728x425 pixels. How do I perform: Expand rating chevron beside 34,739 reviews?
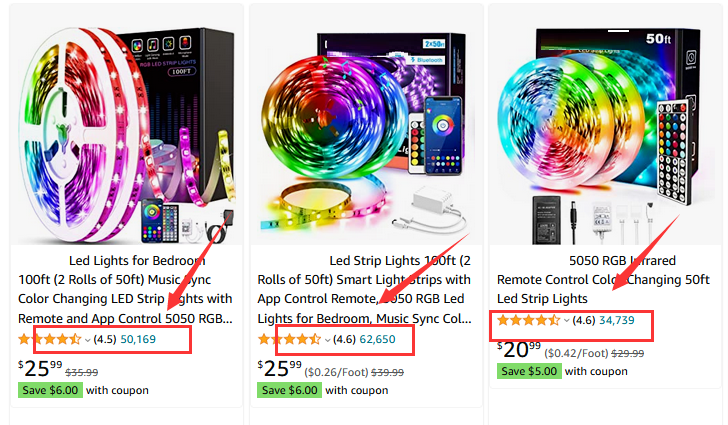coord(566,321)
